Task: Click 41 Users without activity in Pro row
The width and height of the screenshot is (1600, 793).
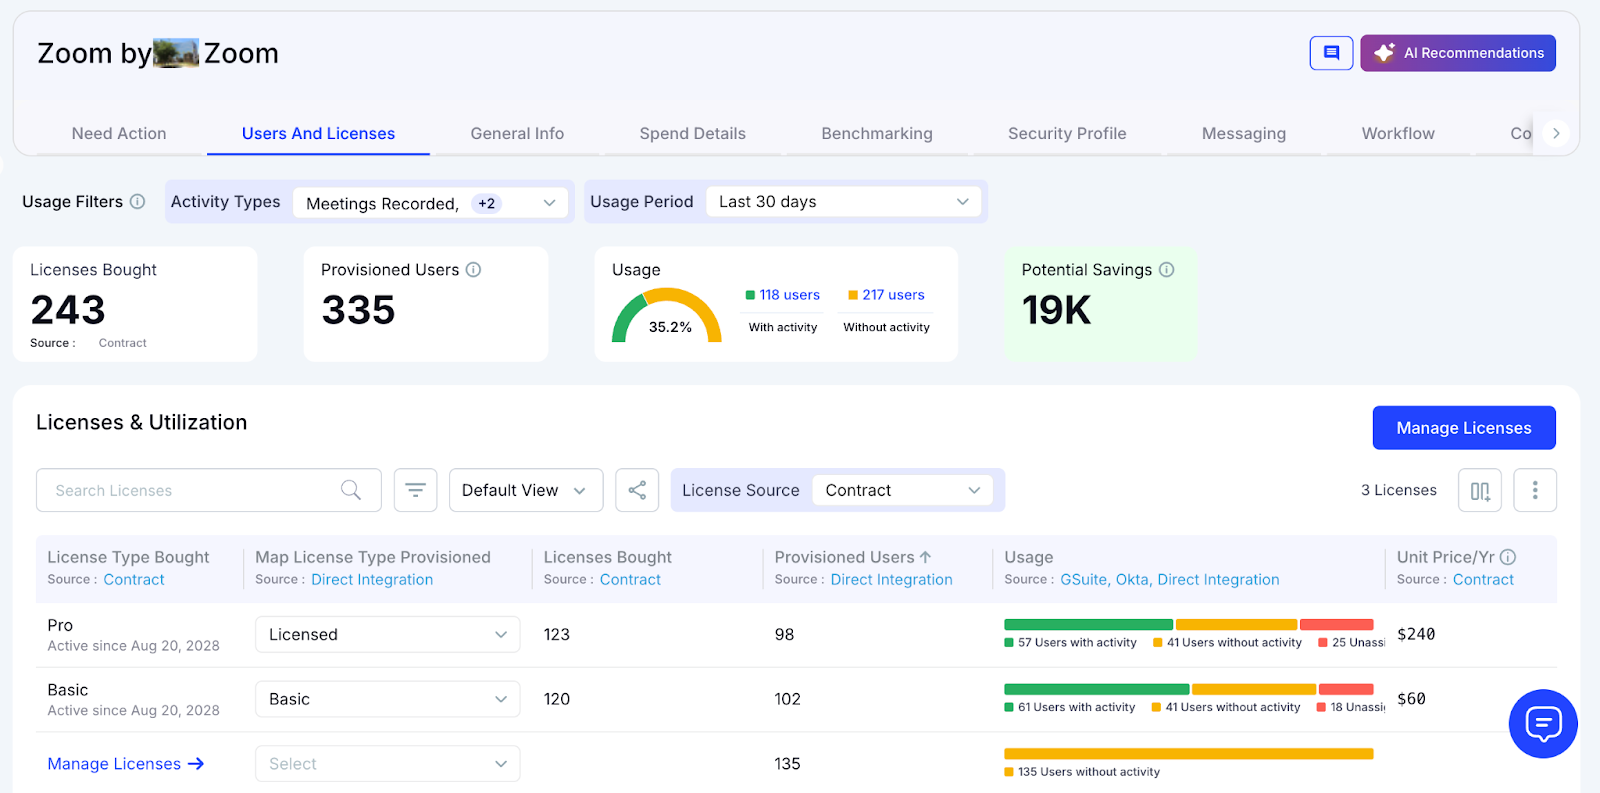Action: click(x=1227, y=643)
